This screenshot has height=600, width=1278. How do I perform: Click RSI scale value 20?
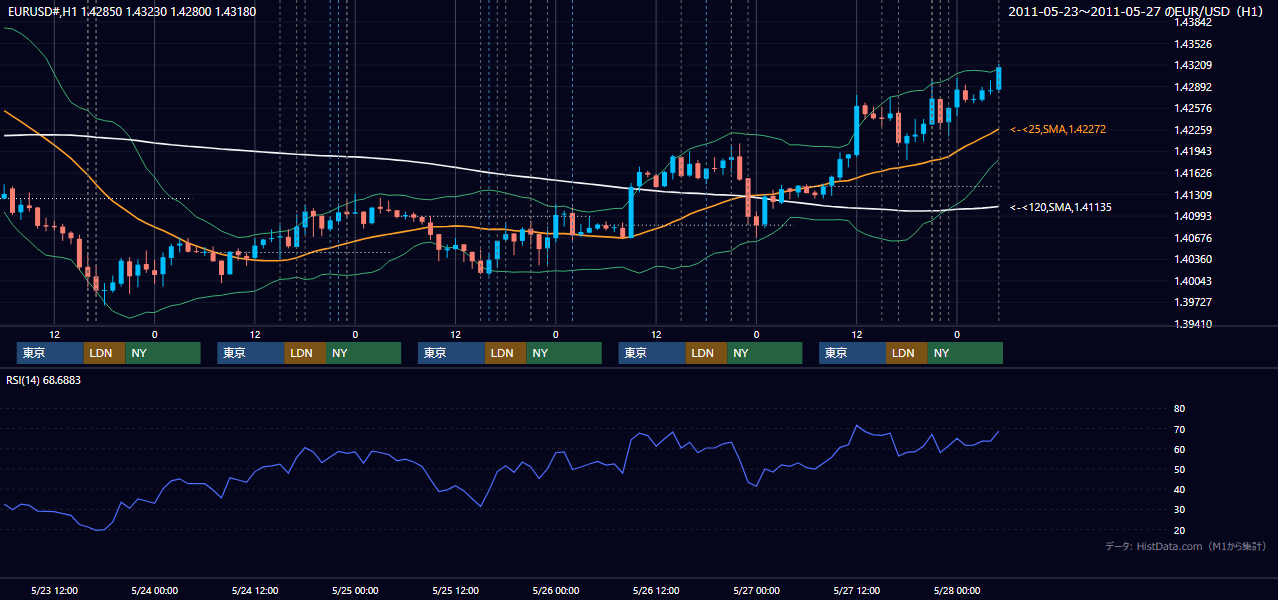point(1179,530)
